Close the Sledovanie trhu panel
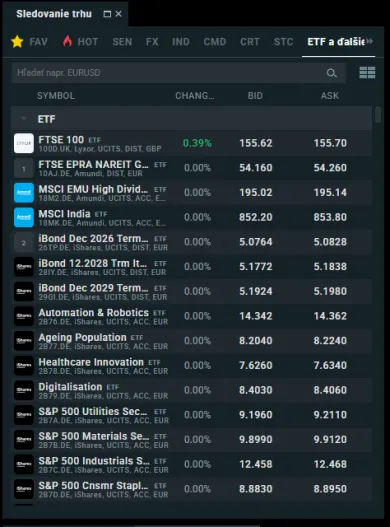Viewport: 390px width, 527px height. (x=119, y=14)
